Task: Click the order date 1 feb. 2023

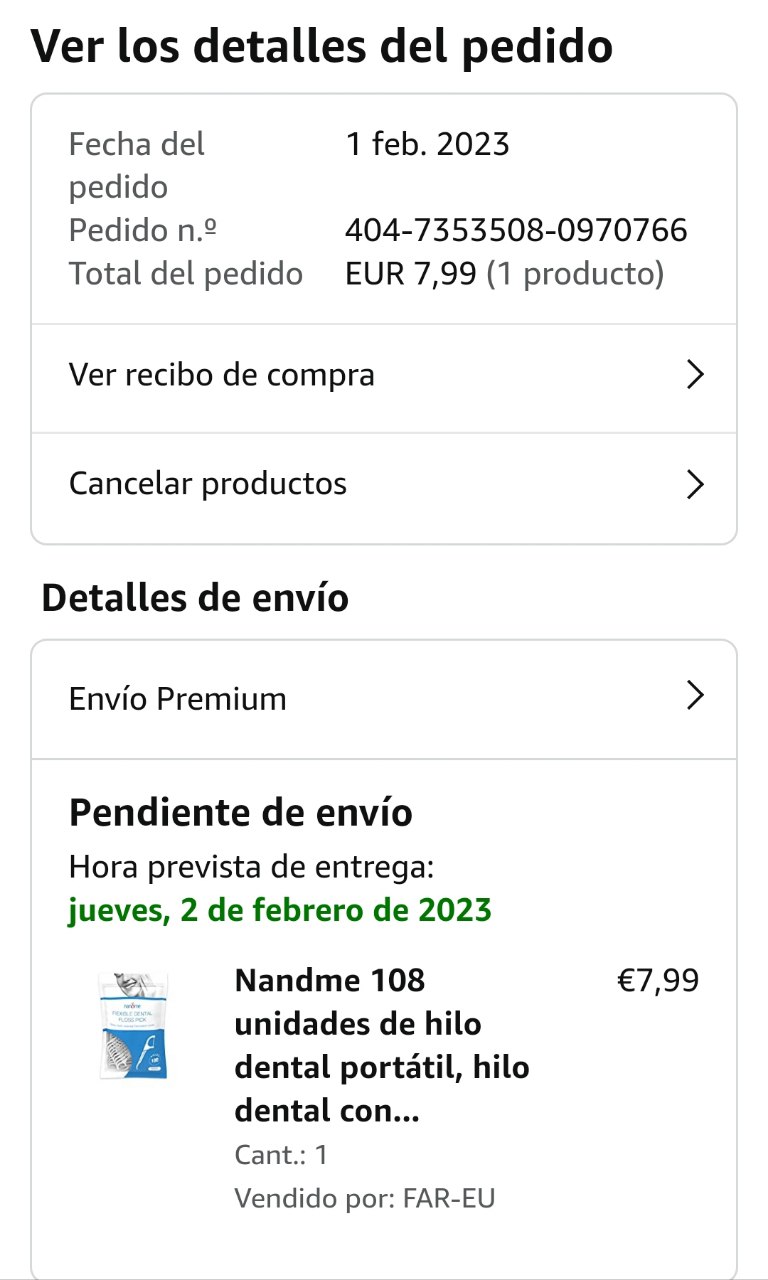Action: pos(428,145)
